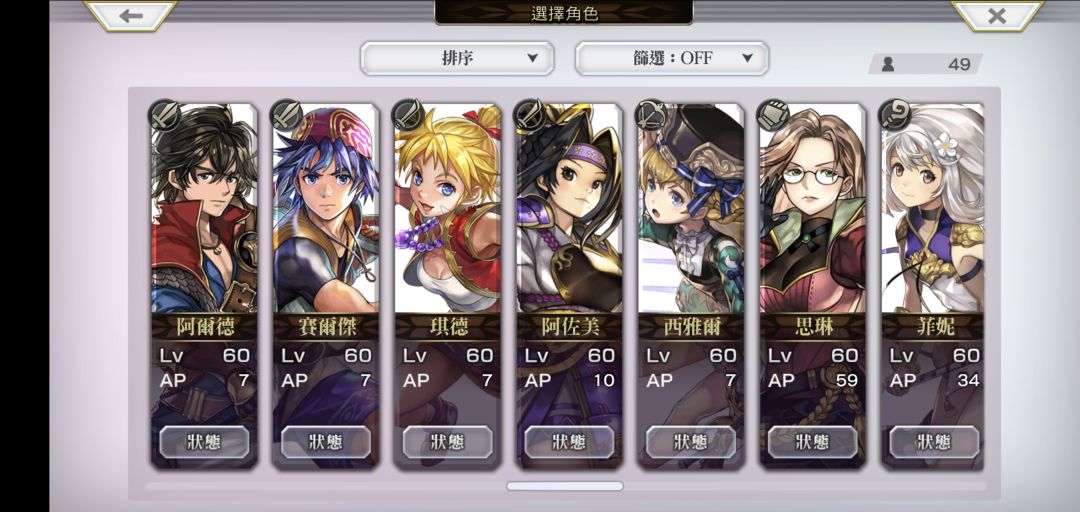The image size is (1080, 512).
Task: Click the 狀態 button under 琪德
Action: point(448,442)
